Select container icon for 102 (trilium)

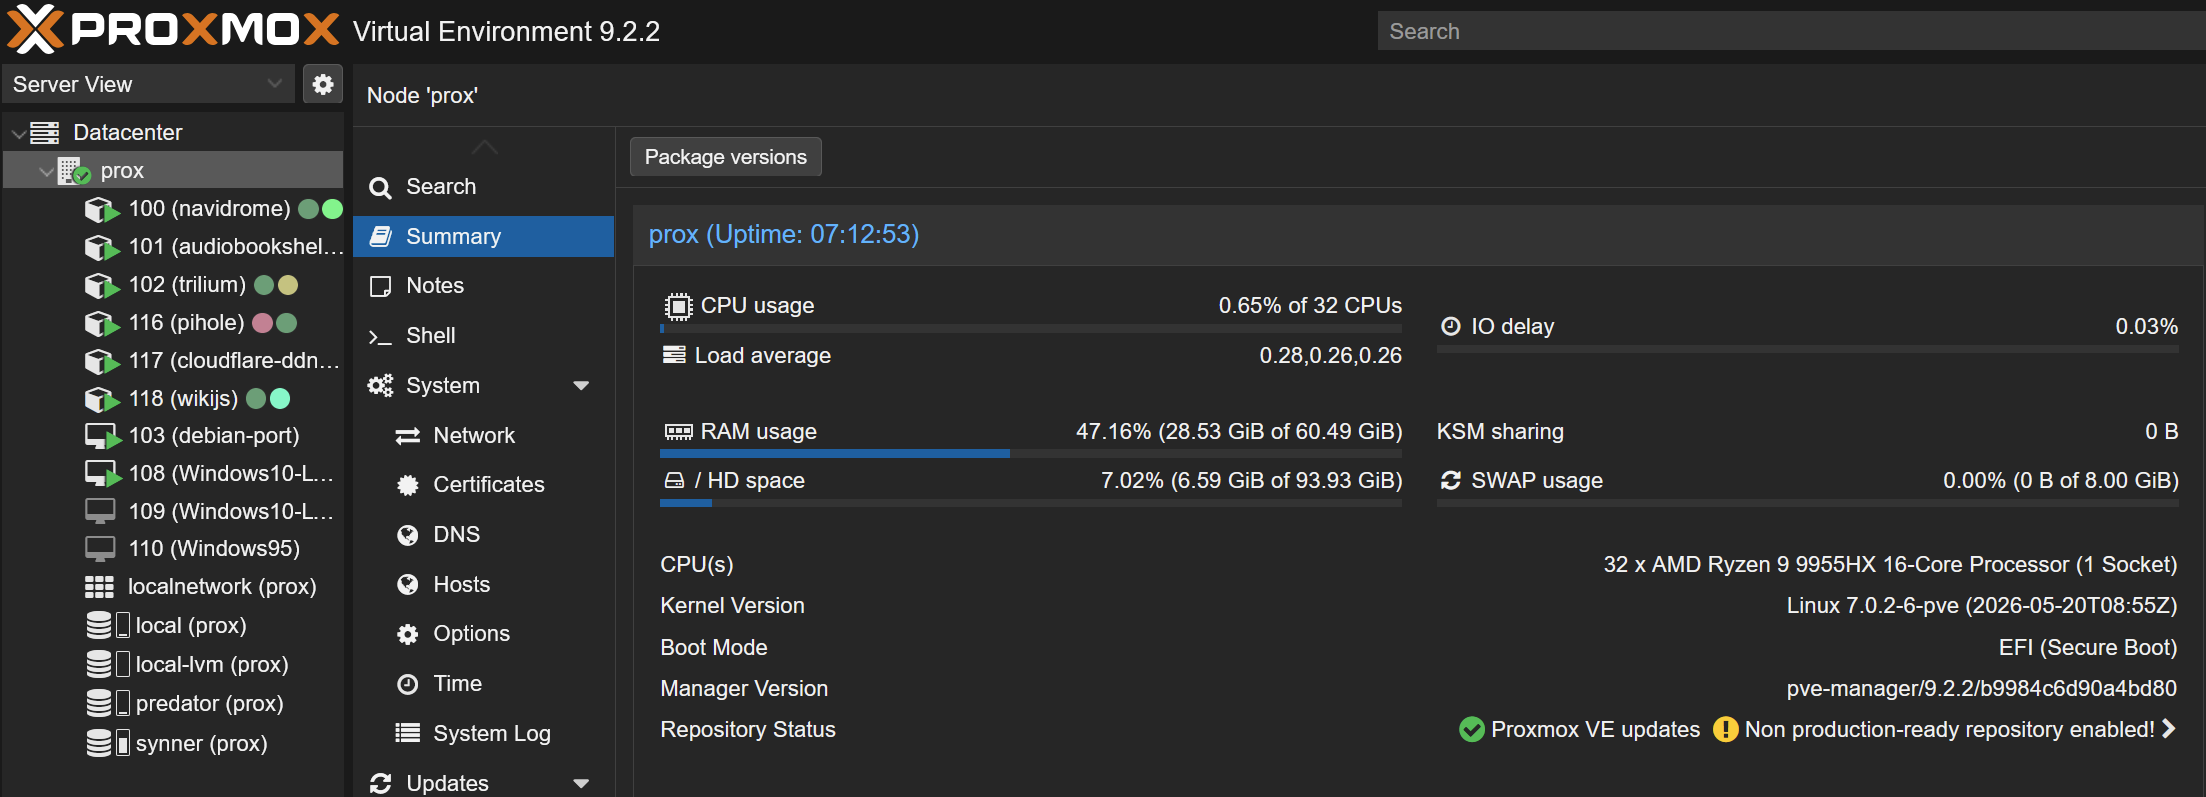point(102,285)
